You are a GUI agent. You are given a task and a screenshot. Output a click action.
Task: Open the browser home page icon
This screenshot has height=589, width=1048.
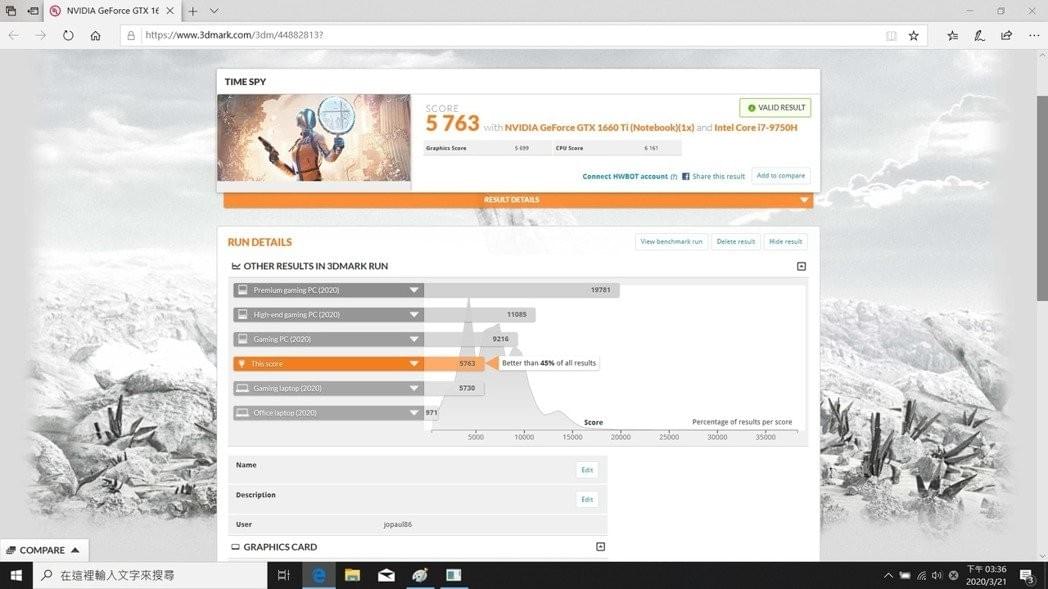pyautogui.click(x=96, y=35)
